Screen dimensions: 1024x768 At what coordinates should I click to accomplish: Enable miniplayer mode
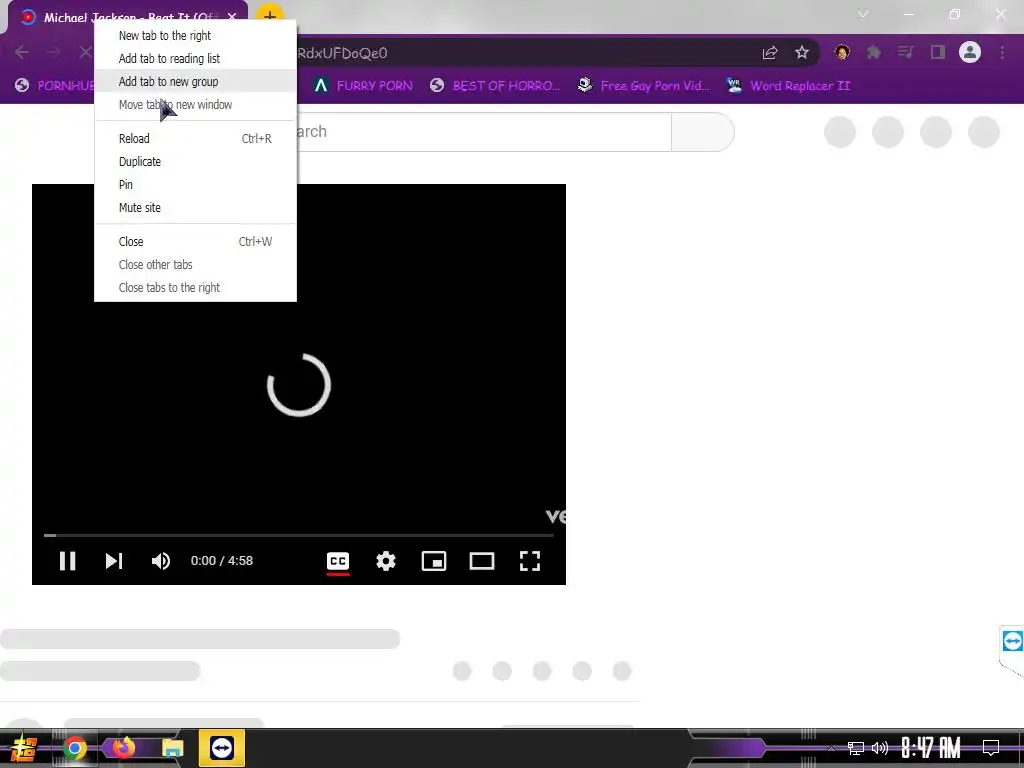pos(434,561)
